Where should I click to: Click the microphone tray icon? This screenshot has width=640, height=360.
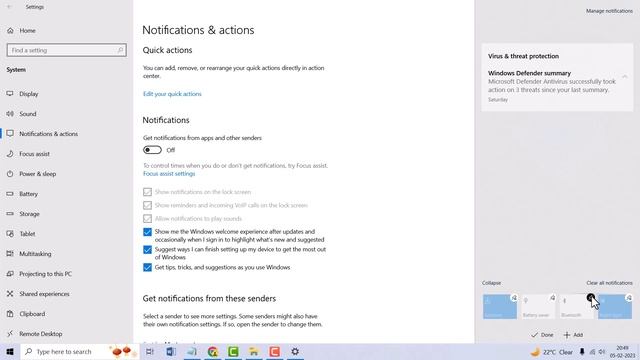[x=582, y=352]
